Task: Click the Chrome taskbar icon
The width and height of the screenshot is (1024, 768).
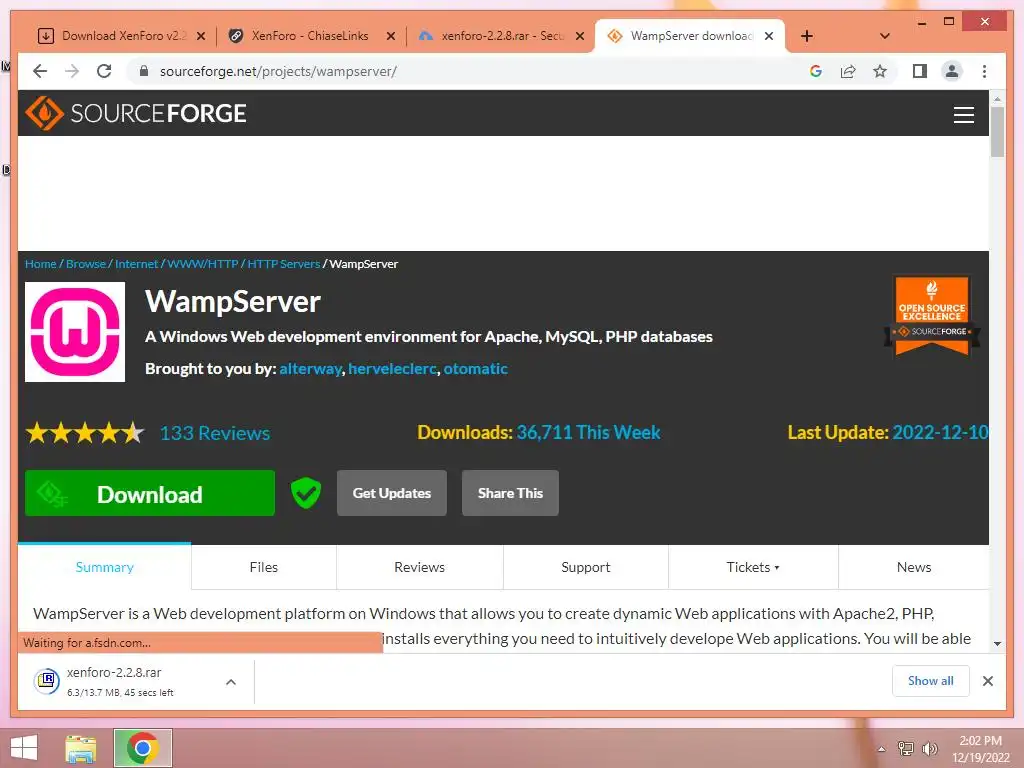Action: coord(143,748)
